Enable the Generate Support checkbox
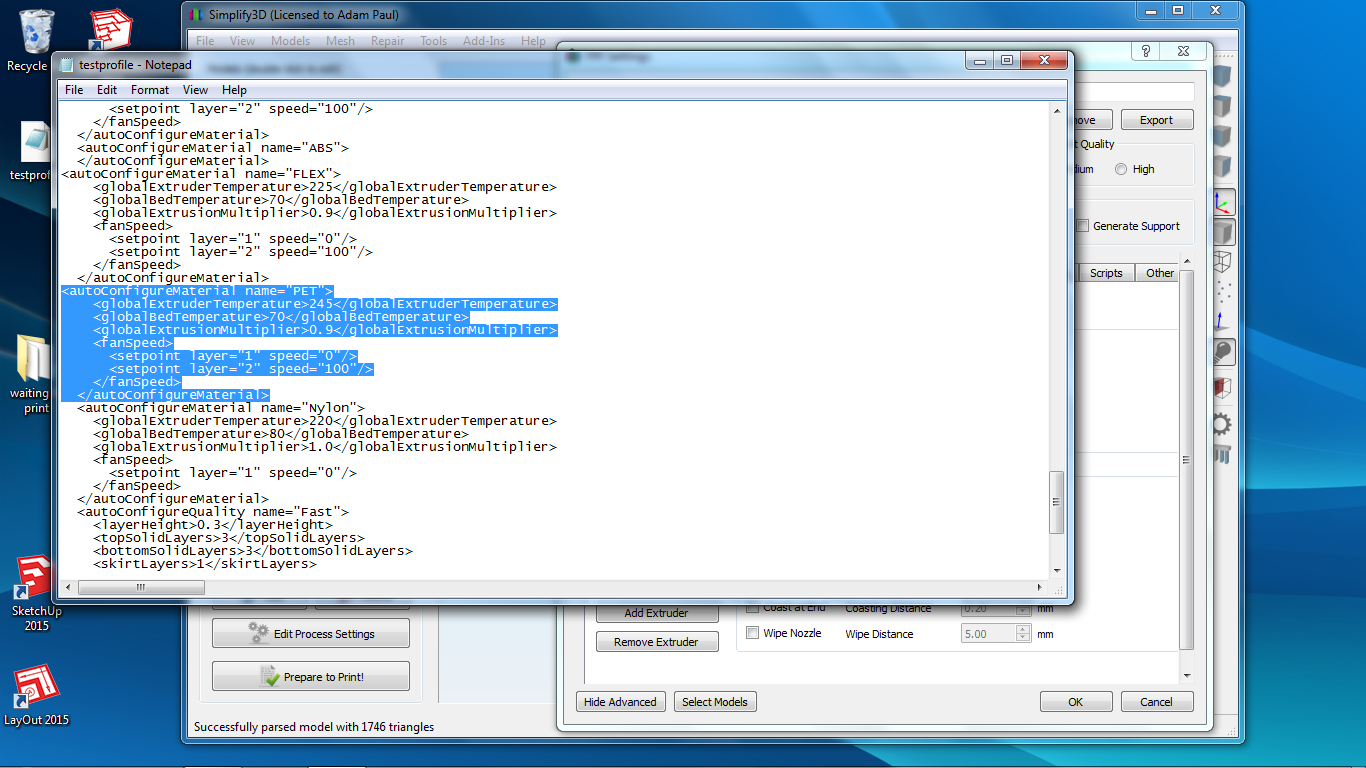The width and height of the screenshot is (1366, 768). tap(1083, 226)
